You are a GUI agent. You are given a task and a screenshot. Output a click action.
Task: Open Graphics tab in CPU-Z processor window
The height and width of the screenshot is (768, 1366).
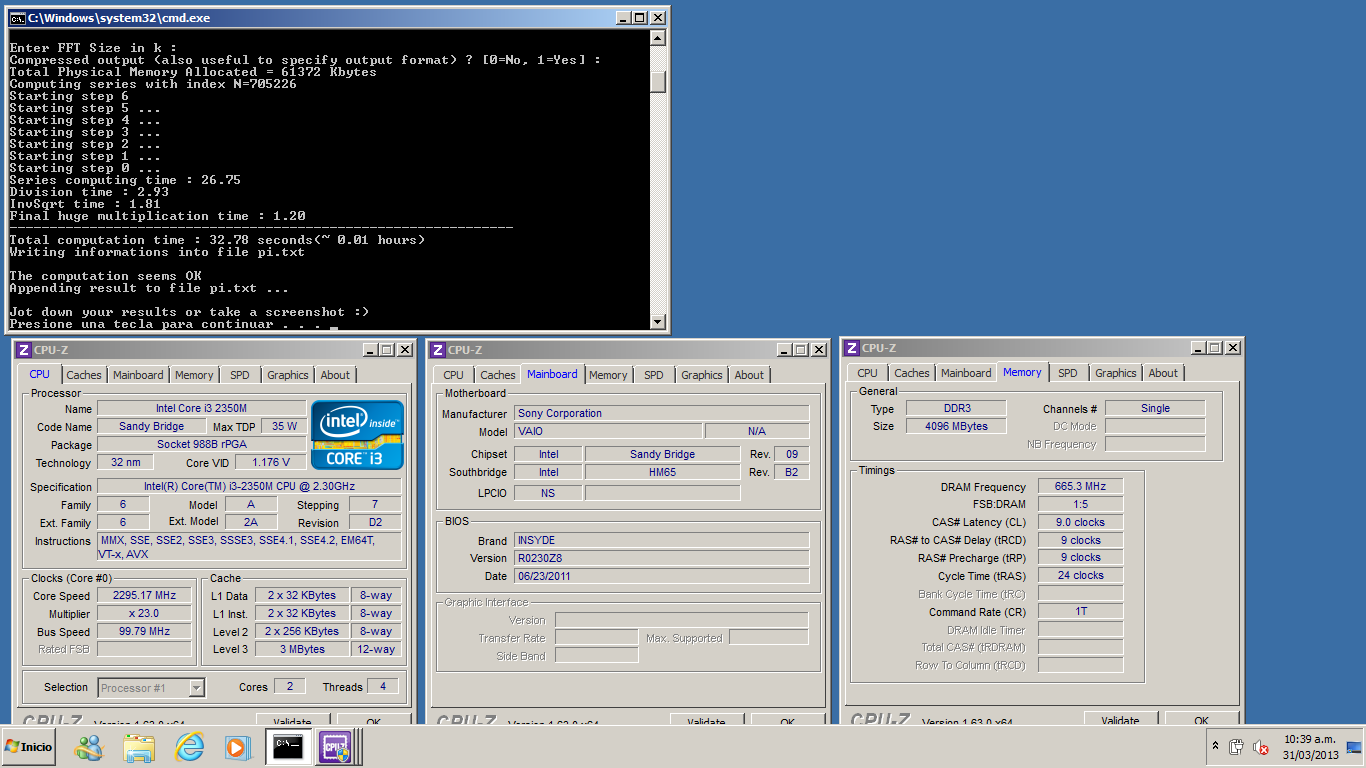[x=288, y=375]
